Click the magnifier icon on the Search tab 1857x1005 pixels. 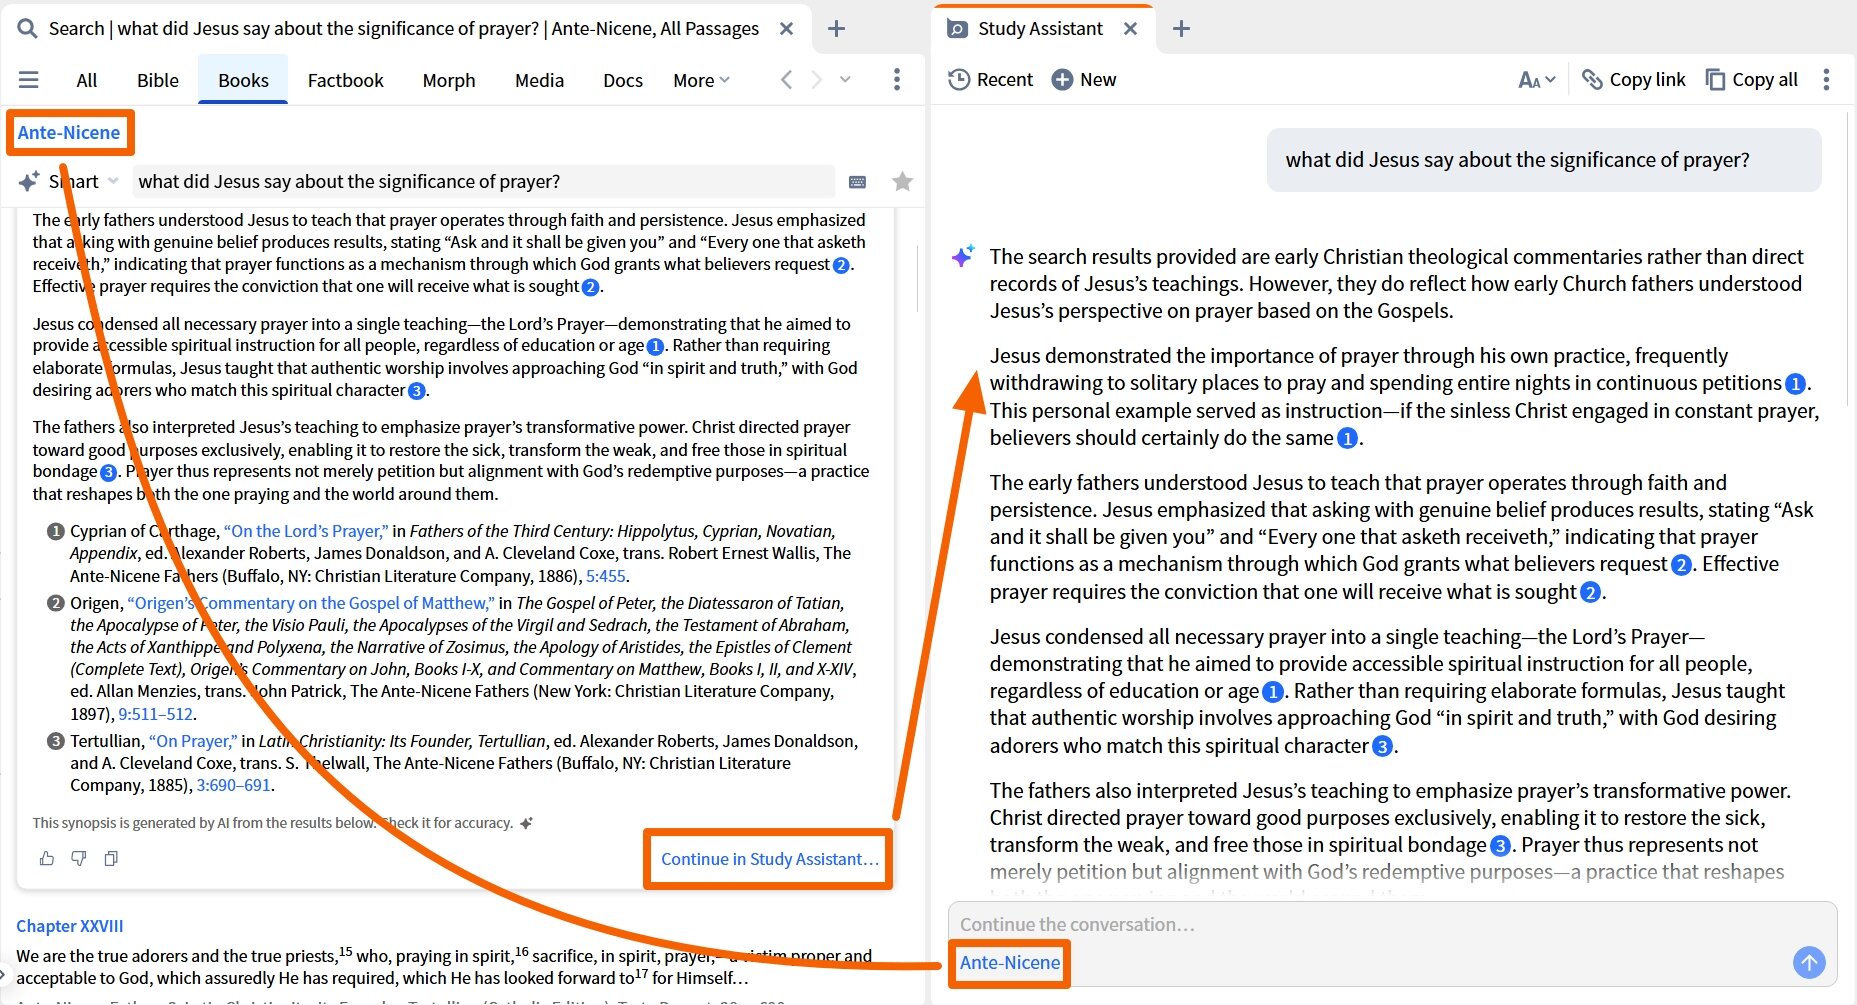[27, 29]
